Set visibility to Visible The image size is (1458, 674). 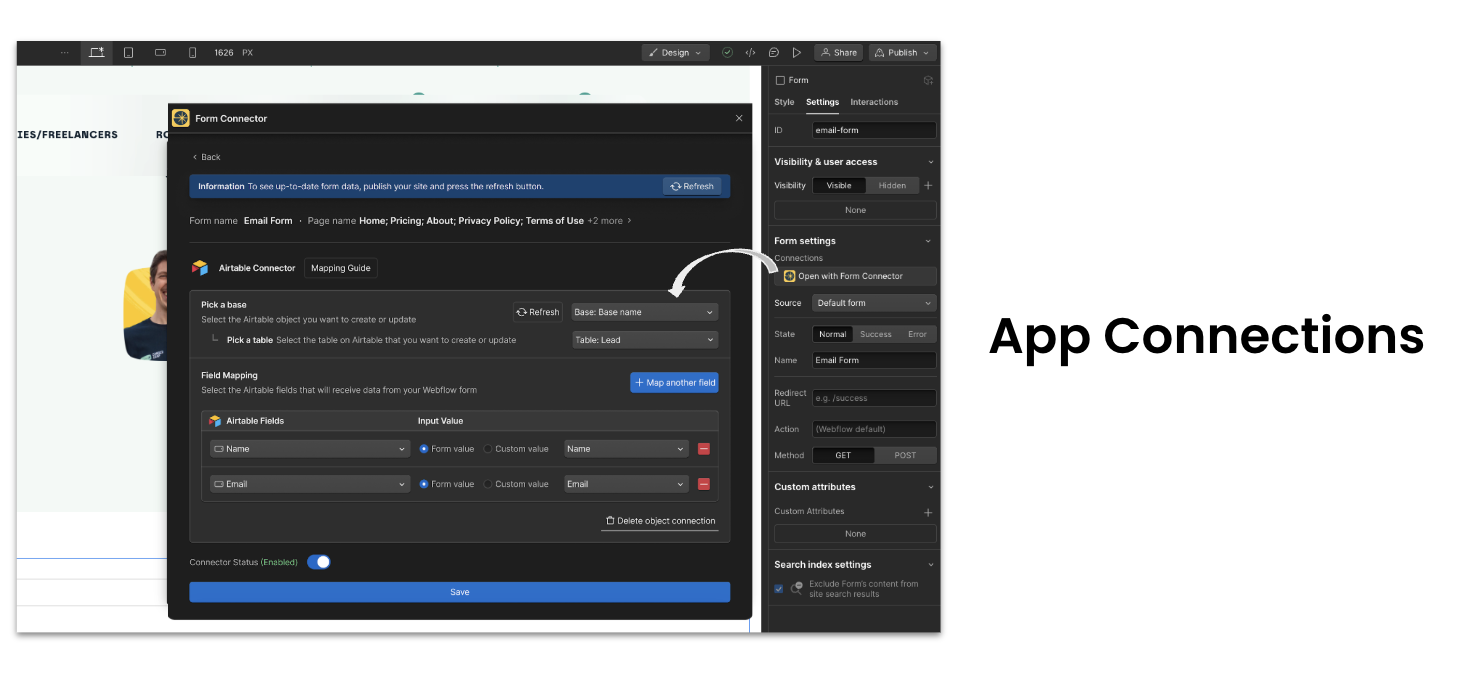point(839,185)
